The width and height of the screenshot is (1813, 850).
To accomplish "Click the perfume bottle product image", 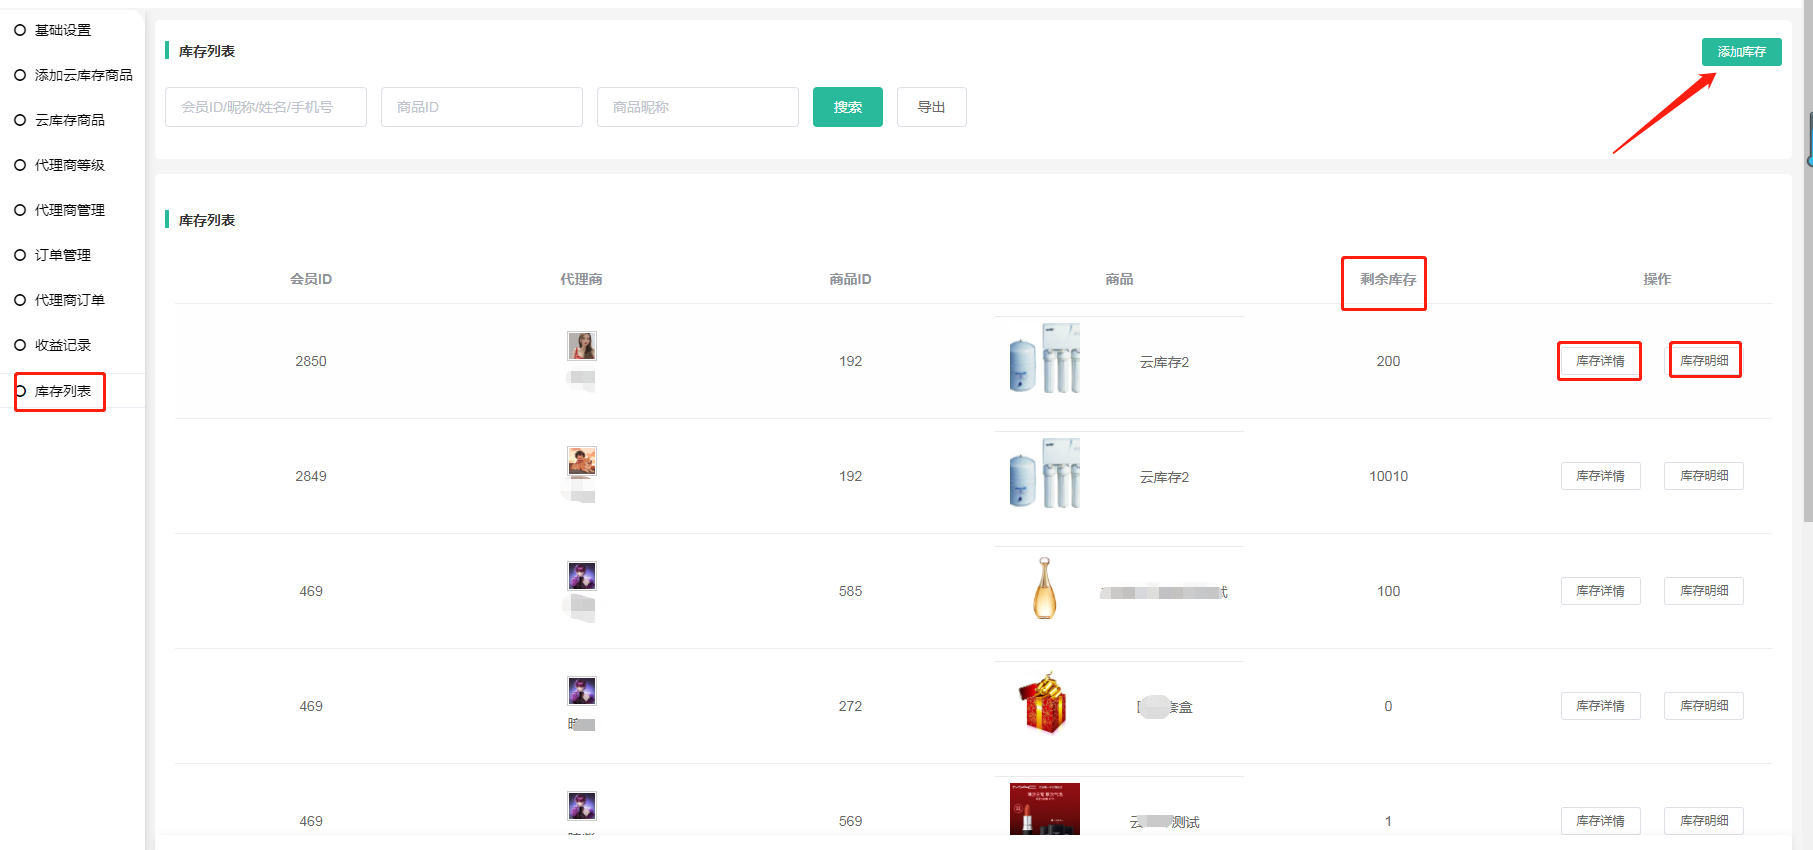I will (1044, 589).
